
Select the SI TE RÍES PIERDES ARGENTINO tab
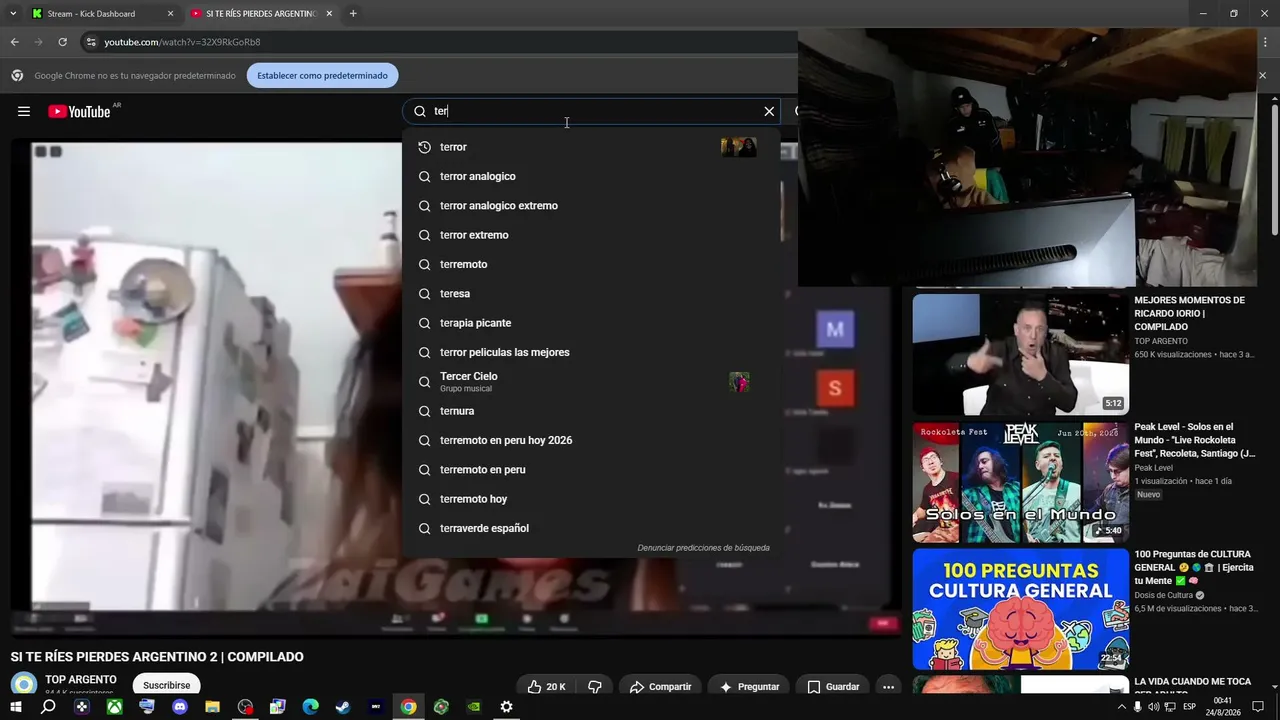coord(262,14)
